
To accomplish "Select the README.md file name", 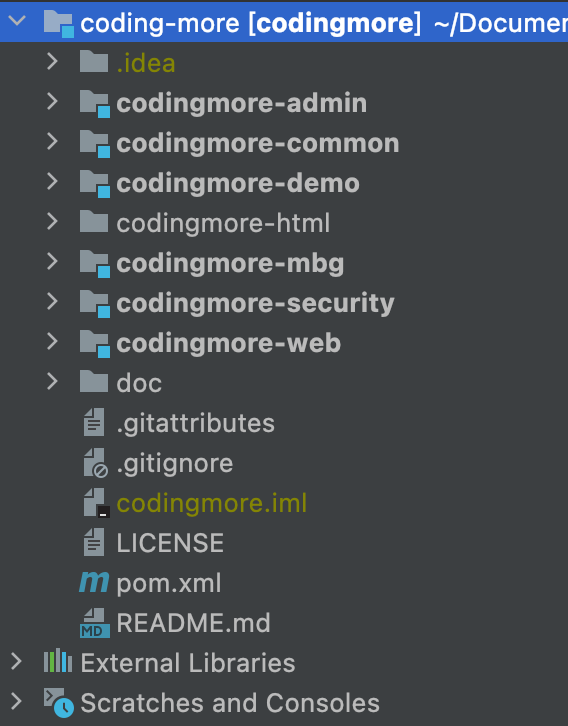I will click(193, 623).
